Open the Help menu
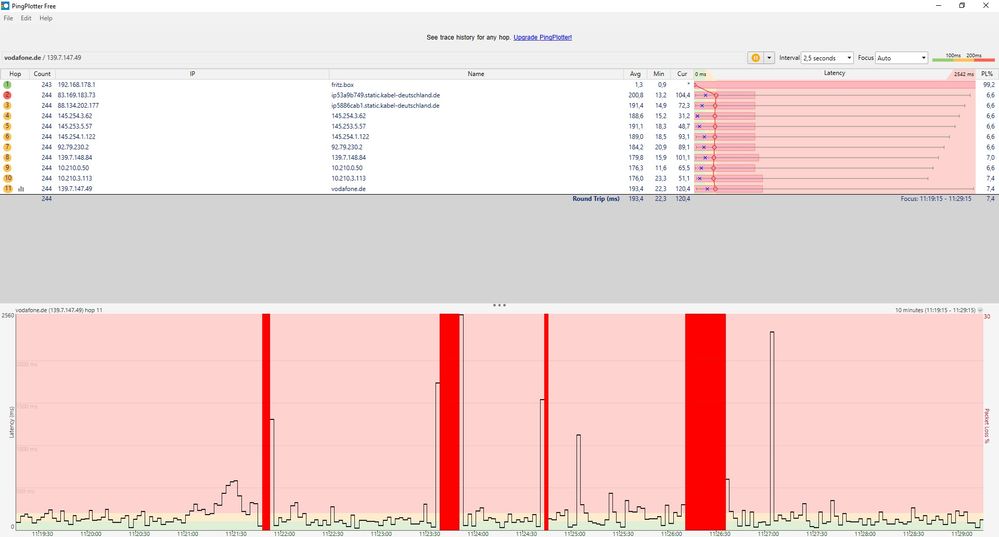The image size is (999, 537). [x=46, y=18]
